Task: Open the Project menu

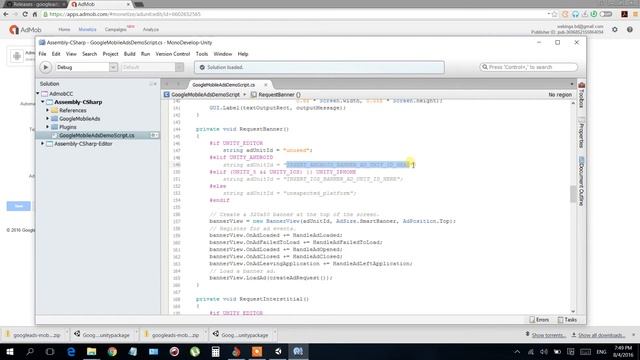Action: (110, 54)
